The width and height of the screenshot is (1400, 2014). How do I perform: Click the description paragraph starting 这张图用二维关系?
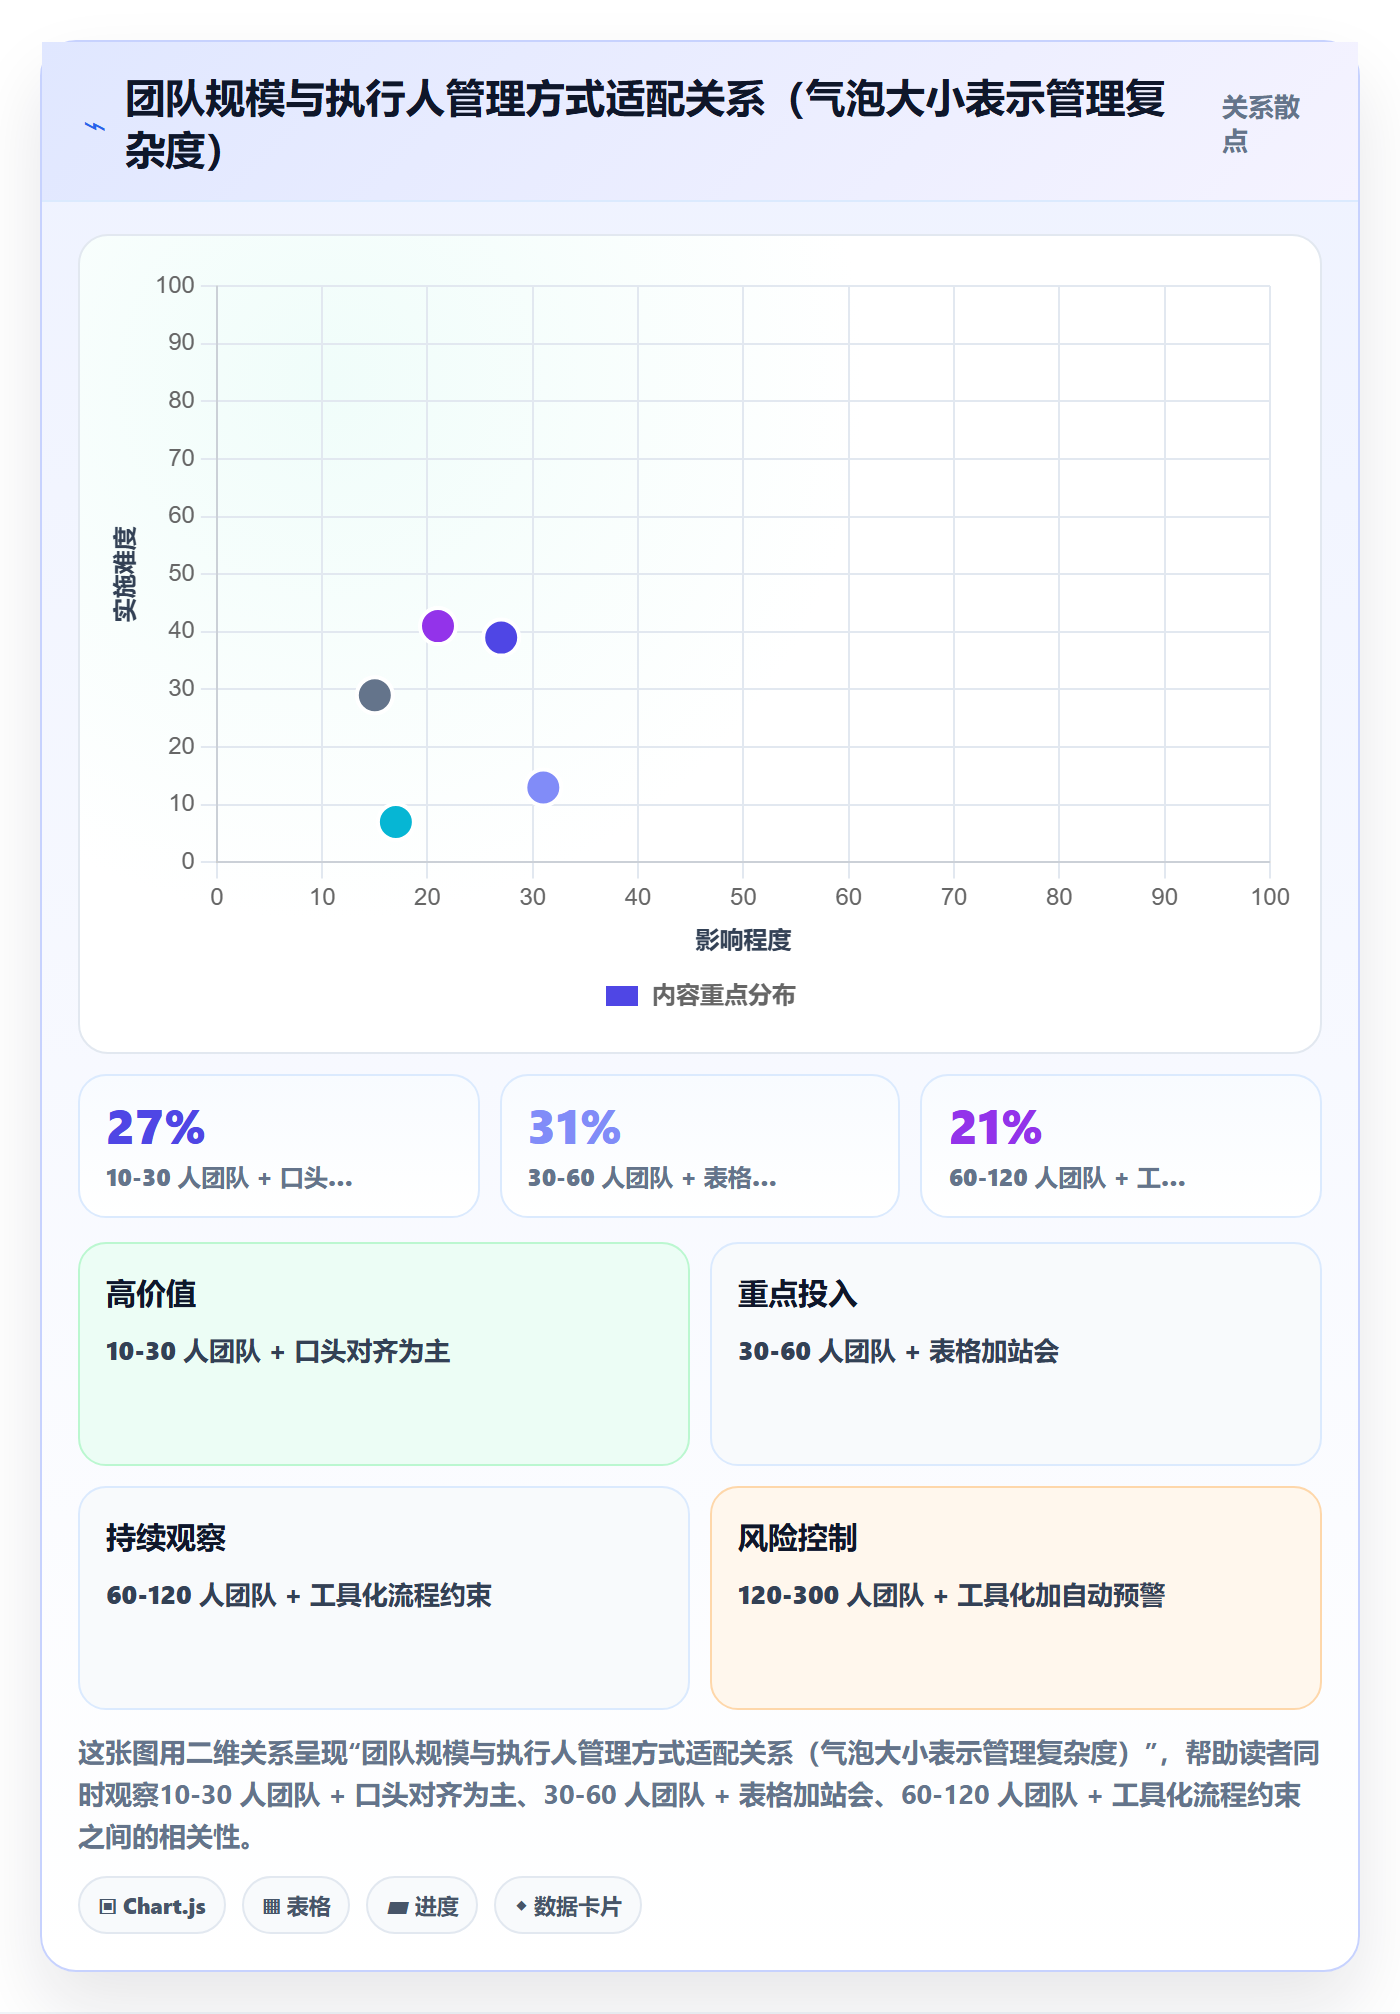(699, 1795)
